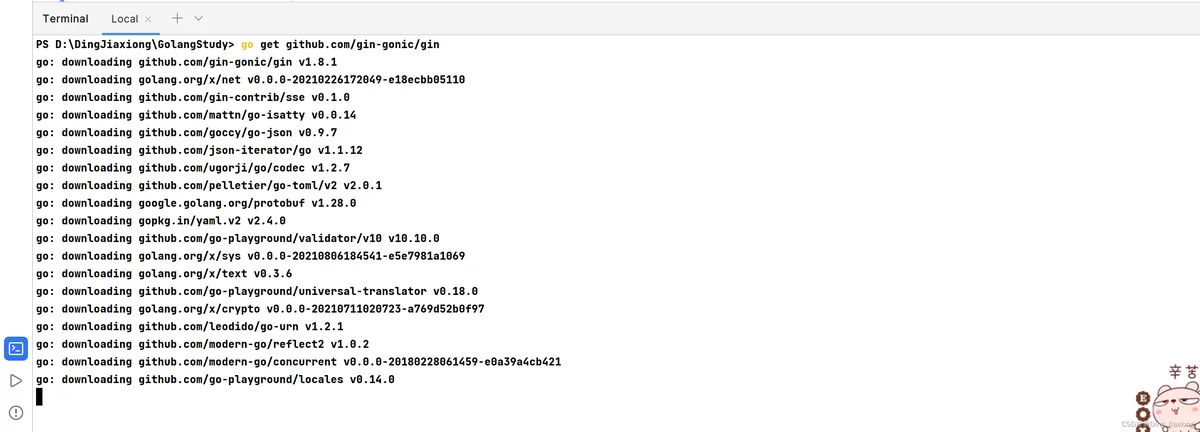Switch to the Local terminal tab
1200x432 pixels.
(x=125, y=19)
